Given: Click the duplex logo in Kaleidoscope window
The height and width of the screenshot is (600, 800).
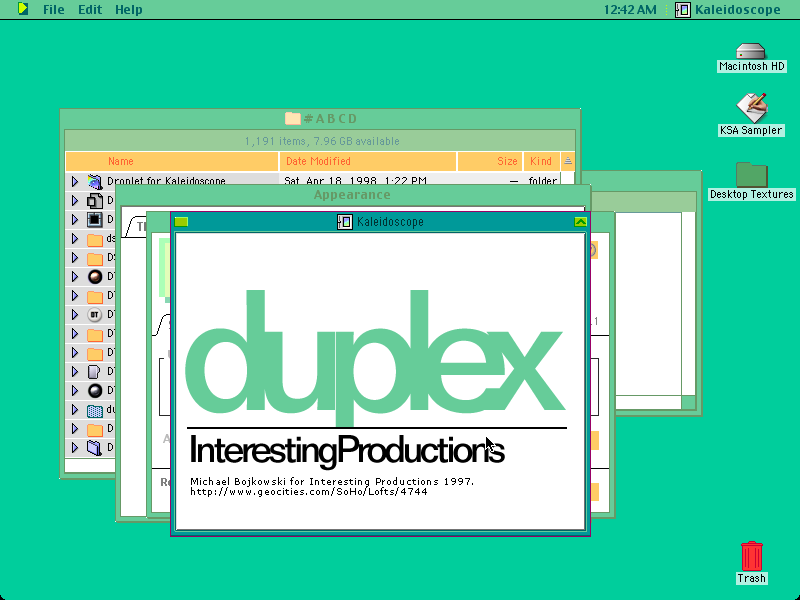Looking at the screenshot, I should point(376,357).
